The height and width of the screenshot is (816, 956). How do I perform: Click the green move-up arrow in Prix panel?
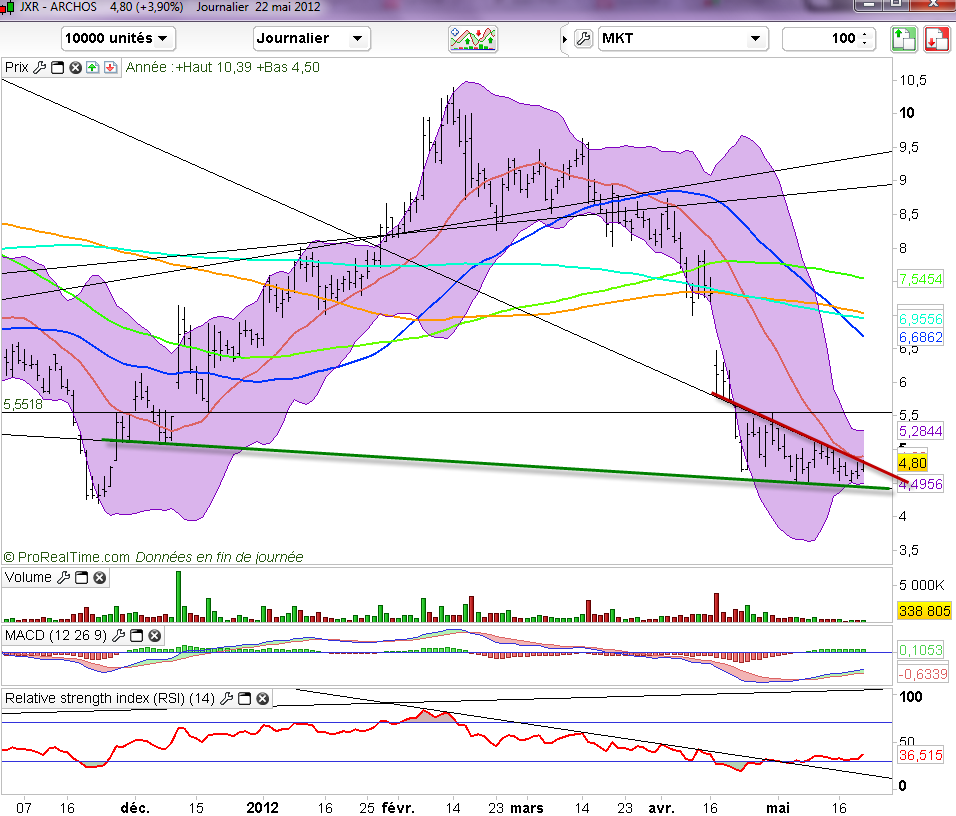tap(92, 68)
